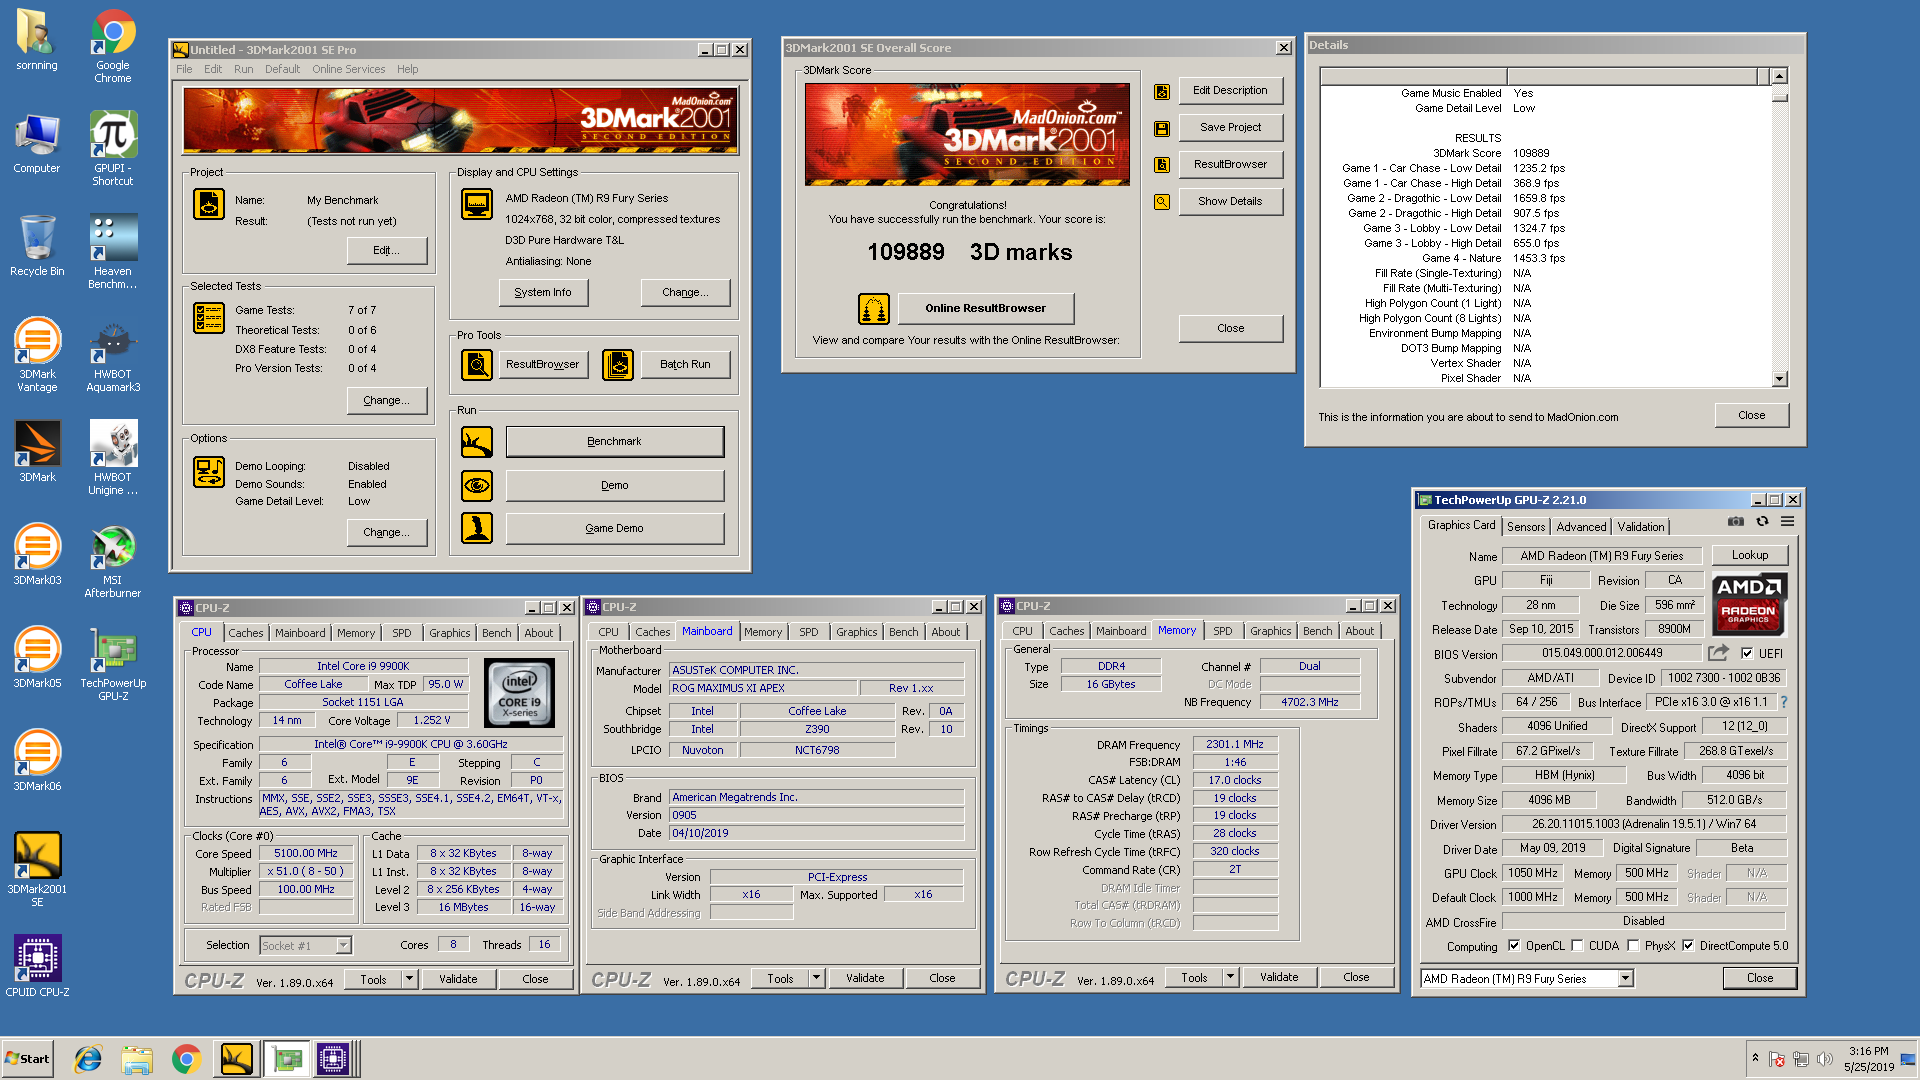Click scroll down arrow in Details list

[x=1779, y=379]
